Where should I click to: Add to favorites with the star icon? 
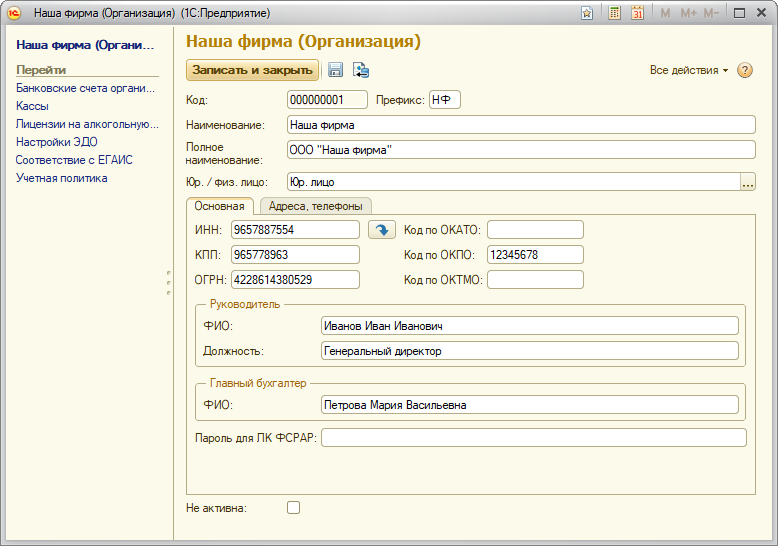point(587,13)
